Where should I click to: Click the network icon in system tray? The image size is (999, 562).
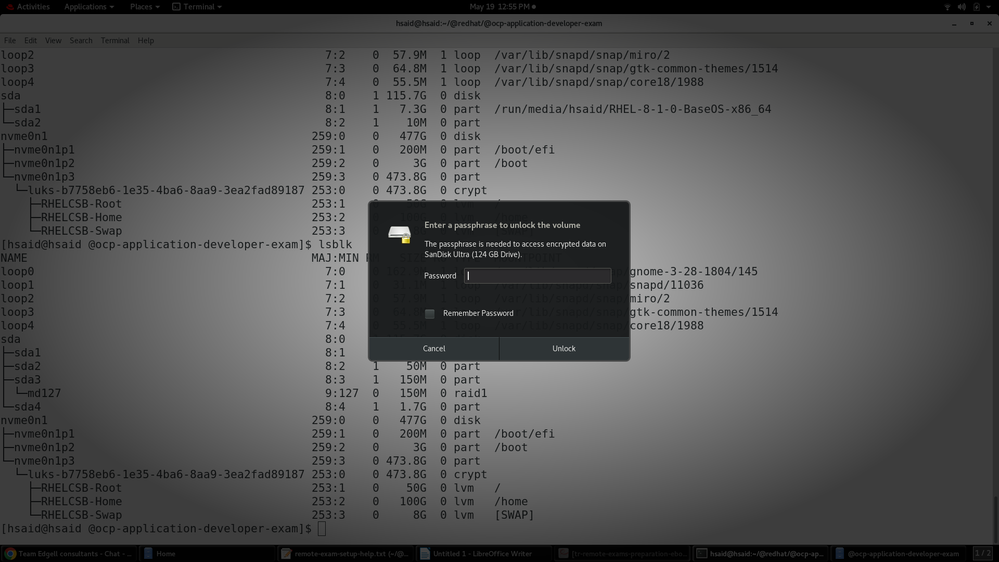point(947,7)
